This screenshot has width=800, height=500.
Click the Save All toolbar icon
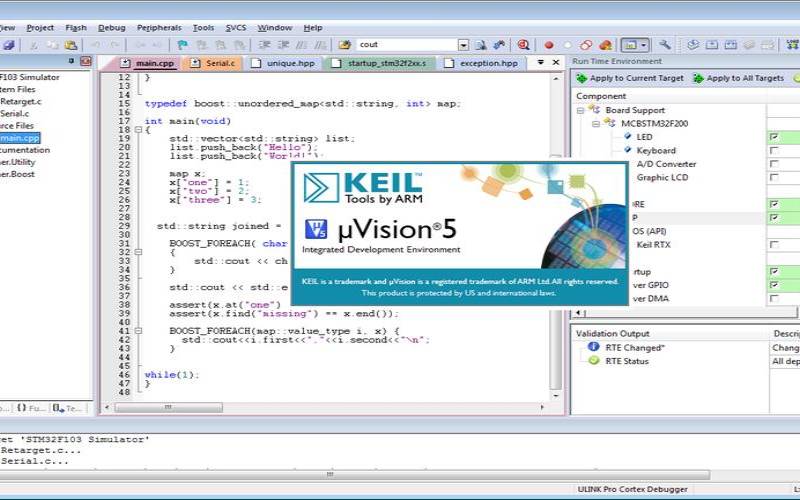coord(8,45)
